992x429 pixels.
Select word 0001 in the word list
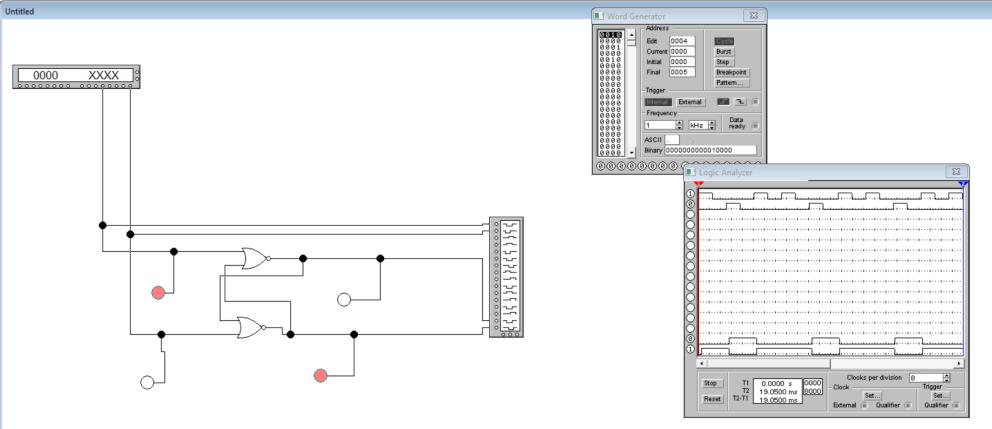[611, 47]
